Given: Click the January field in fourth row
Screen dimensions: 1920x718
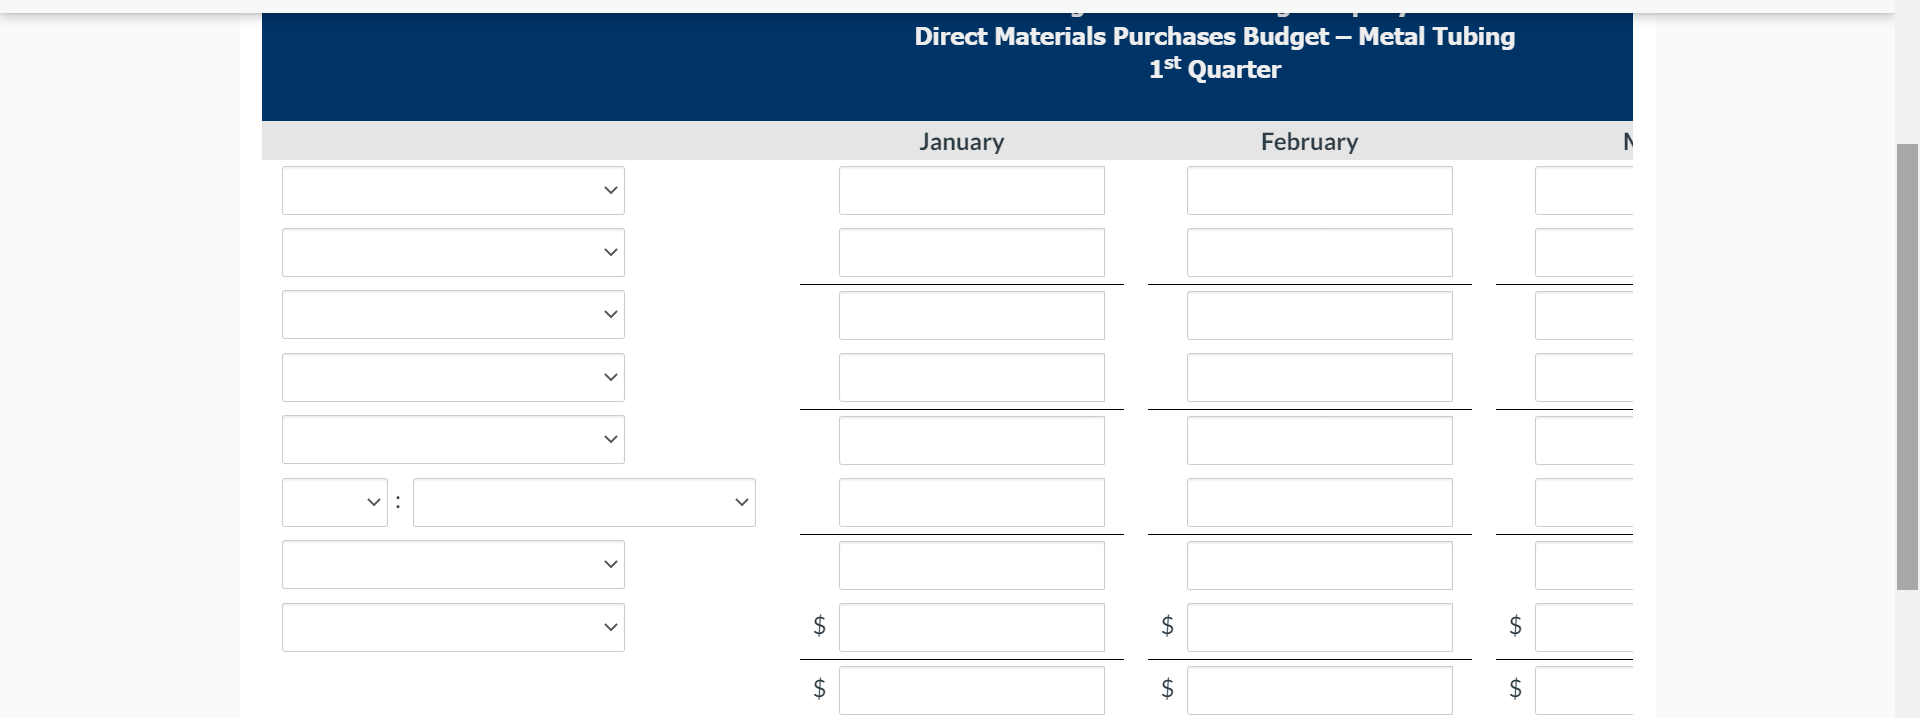Looking at the screenshot, I should (972, 377).
